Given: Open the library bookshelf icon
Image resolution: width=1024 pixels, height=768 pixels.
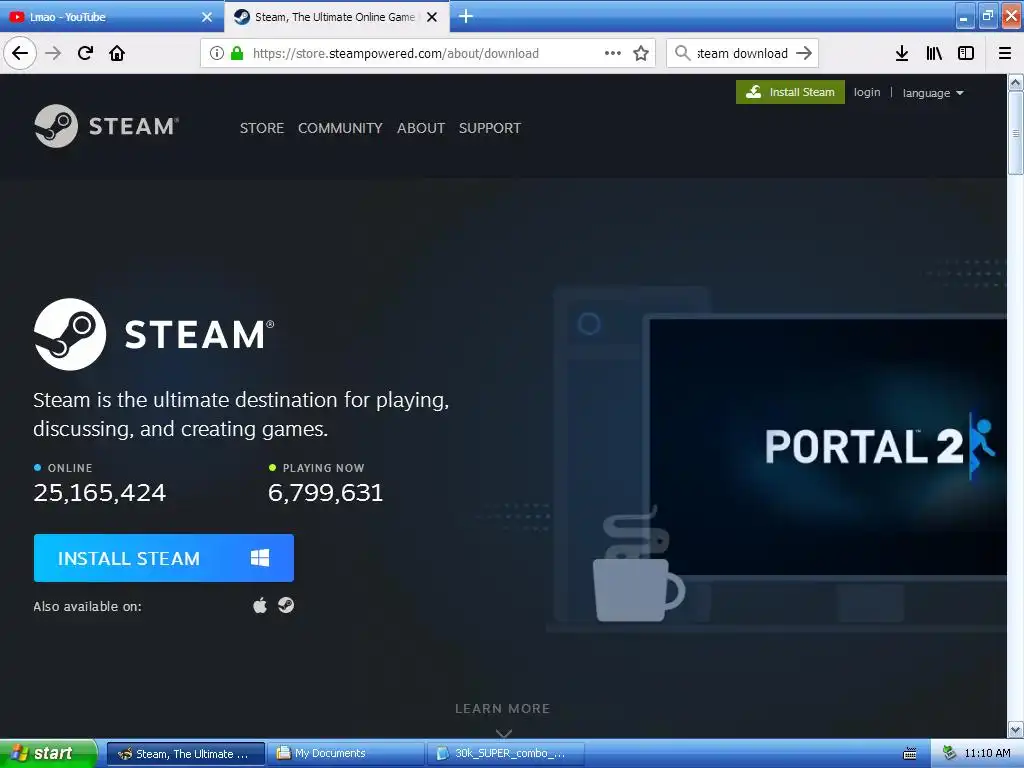Looking at the screenshot, I should pyautogui.click(x=934, y=53).
